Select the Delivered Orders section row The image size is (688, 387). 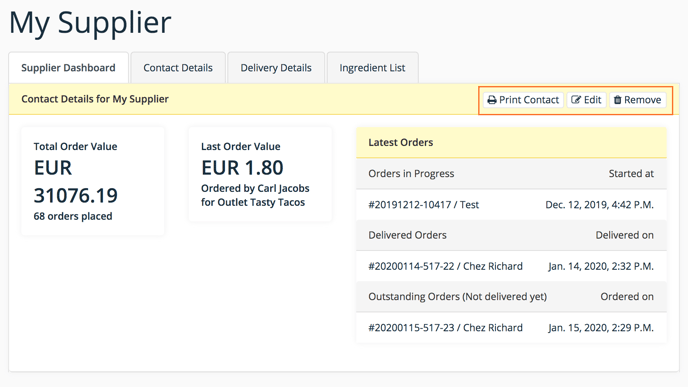click(x=511, y=235)
